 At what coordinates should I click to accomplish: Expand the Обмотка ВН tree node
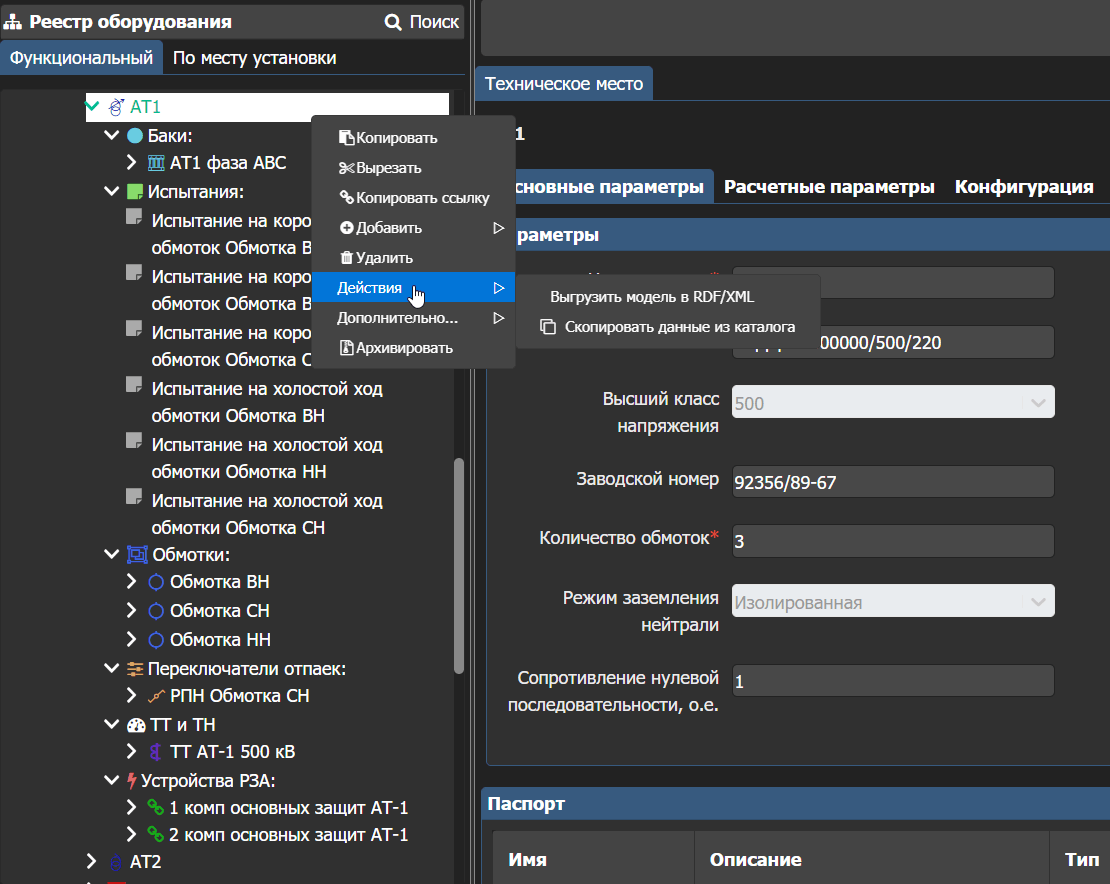[131, 582]
